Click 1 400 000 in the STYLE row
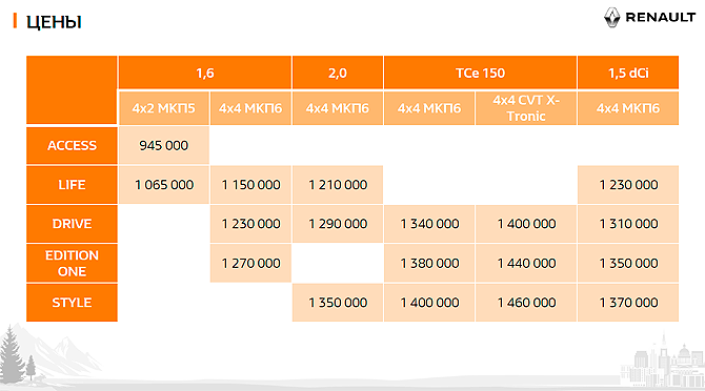705x391 pixels. 429,302
